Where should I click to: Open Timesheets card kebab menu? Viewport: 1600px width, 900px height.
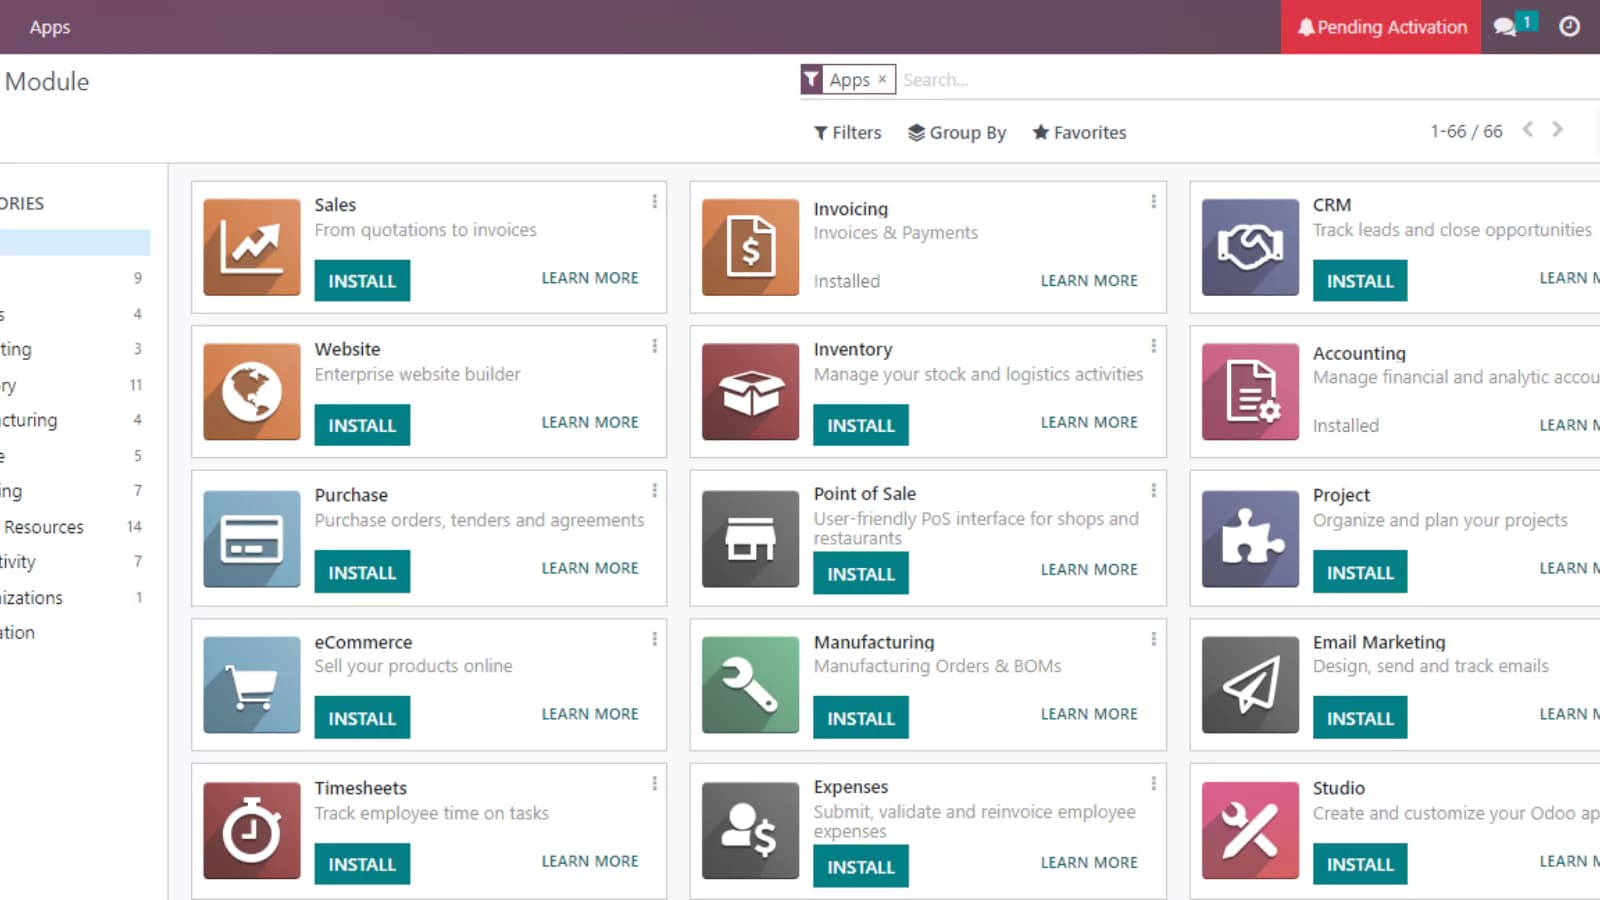(655, 784)
